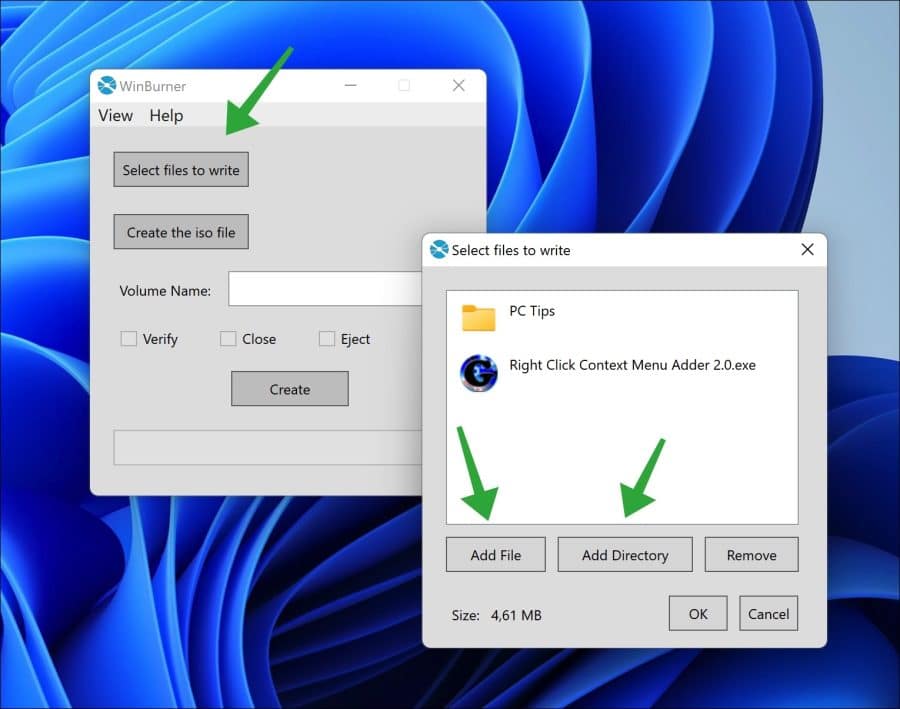
Task: Click the Add Directory button
Action: pyautogui.click(x=625, y=555)
